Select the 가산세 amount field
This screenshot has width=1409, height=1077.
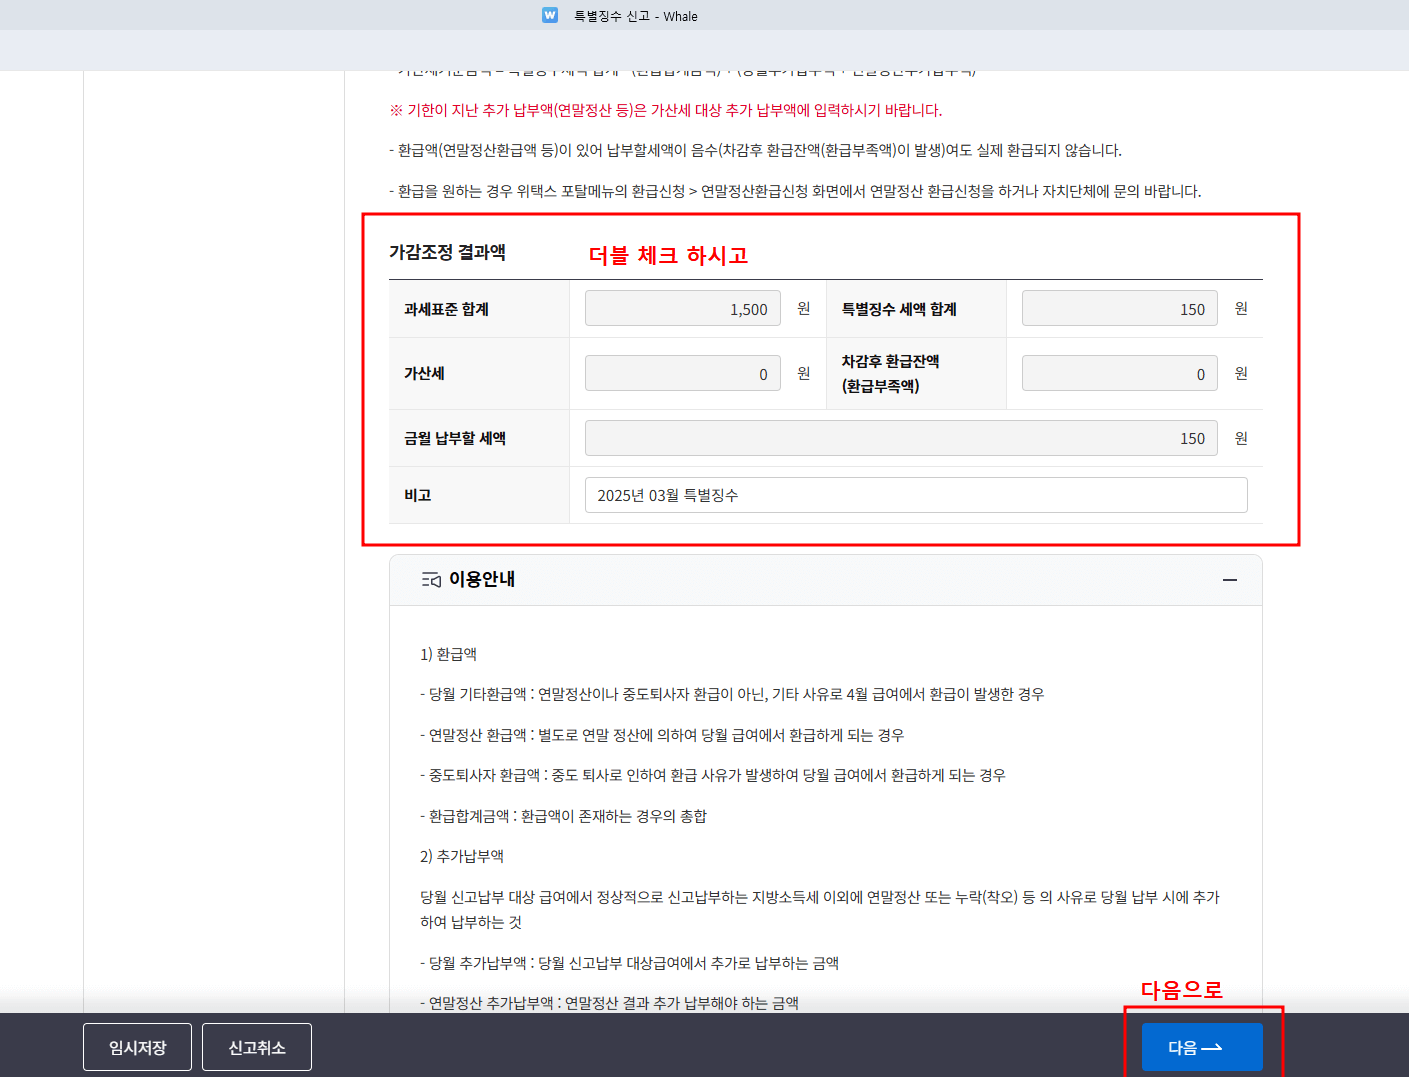click(x=683, y=373)
